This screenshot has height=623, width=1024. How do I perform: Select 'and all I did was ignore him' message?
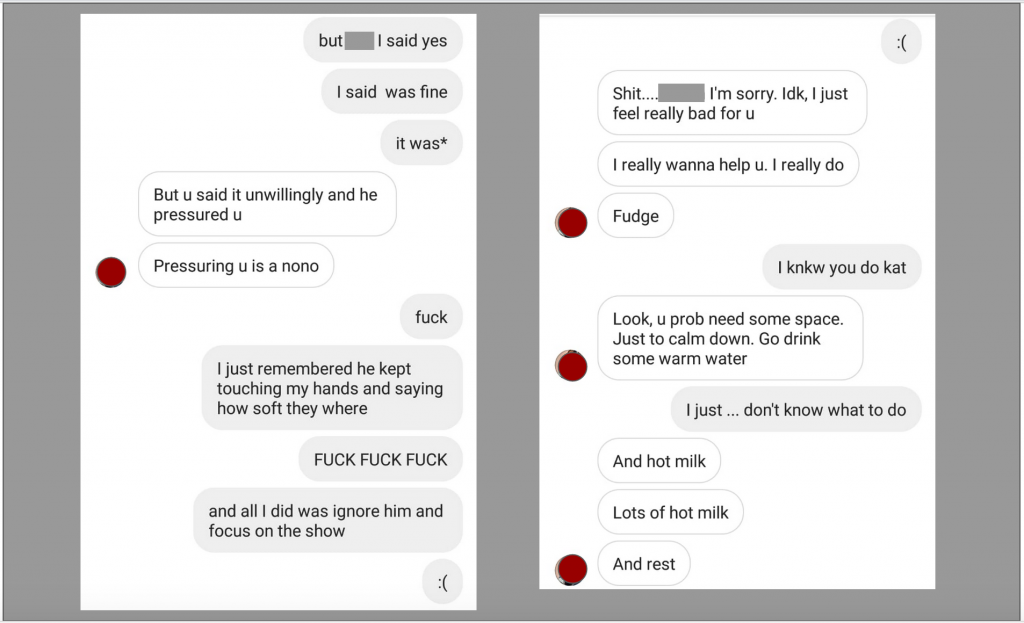point(328,520)
